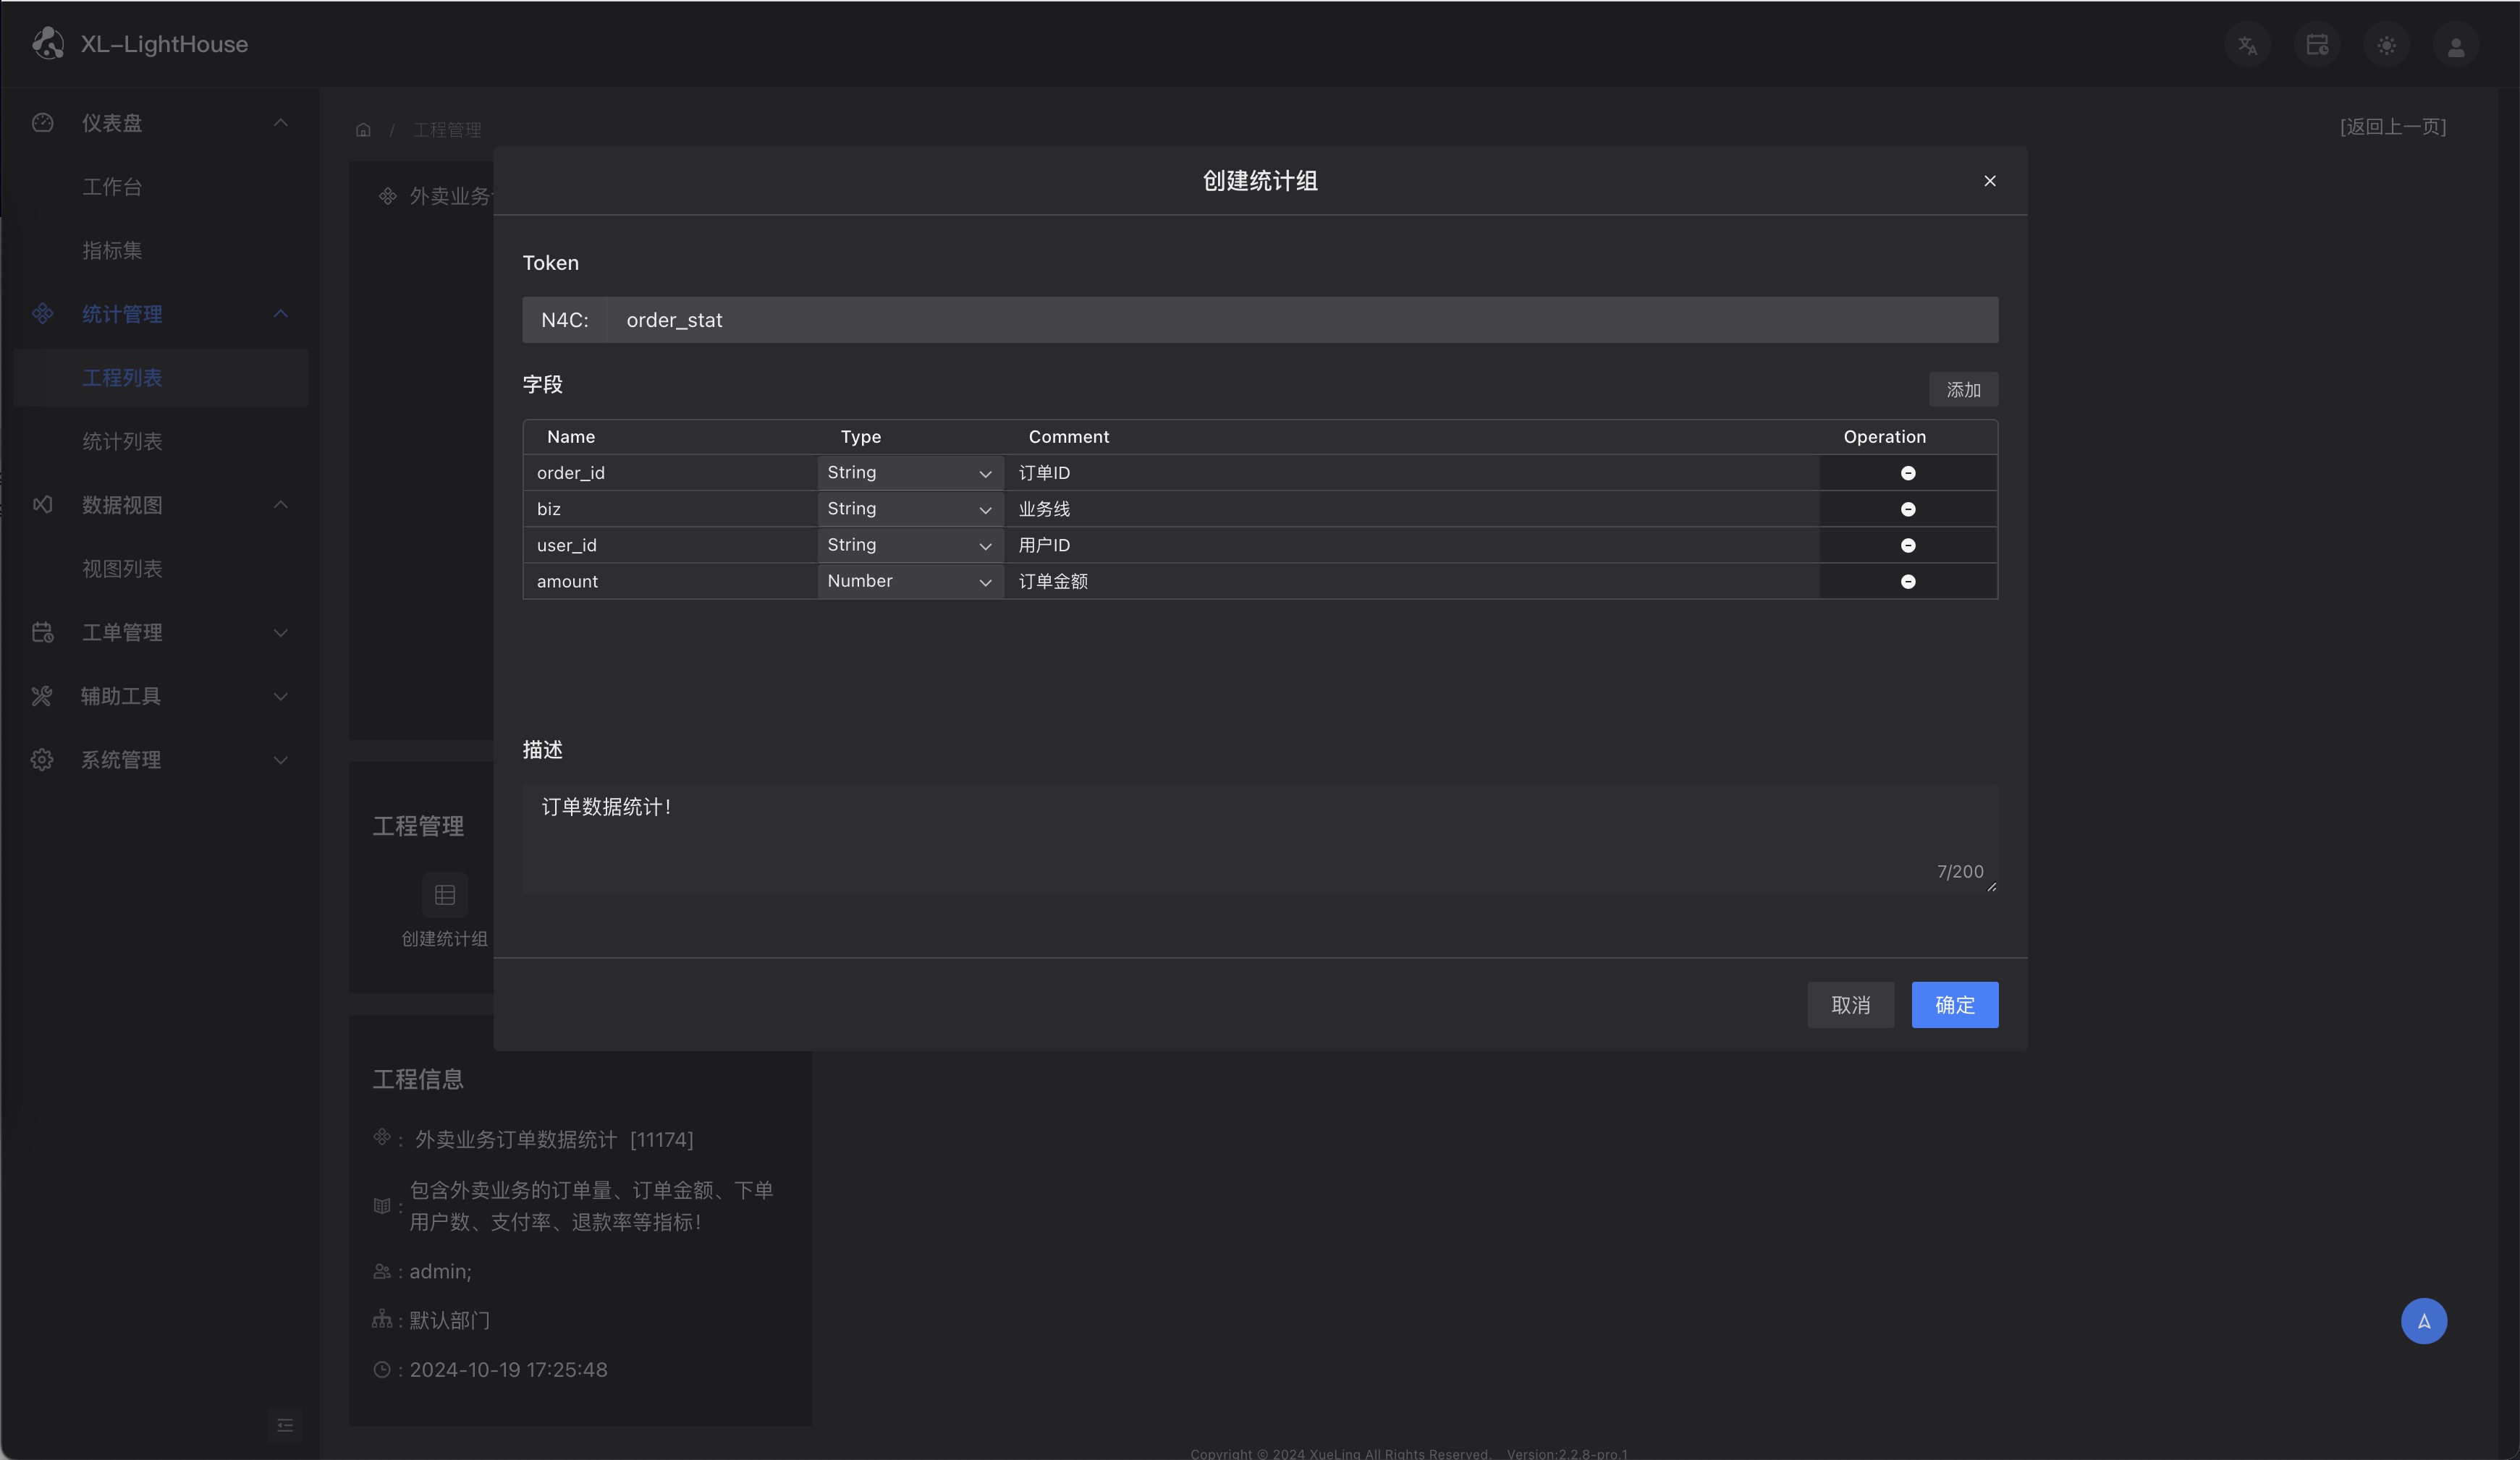Image resolution: width=2520 pixels, height=1460 pixels.
Task: Click the 外卖业务订单数据统计 [11174] text
Action: 554,1140
